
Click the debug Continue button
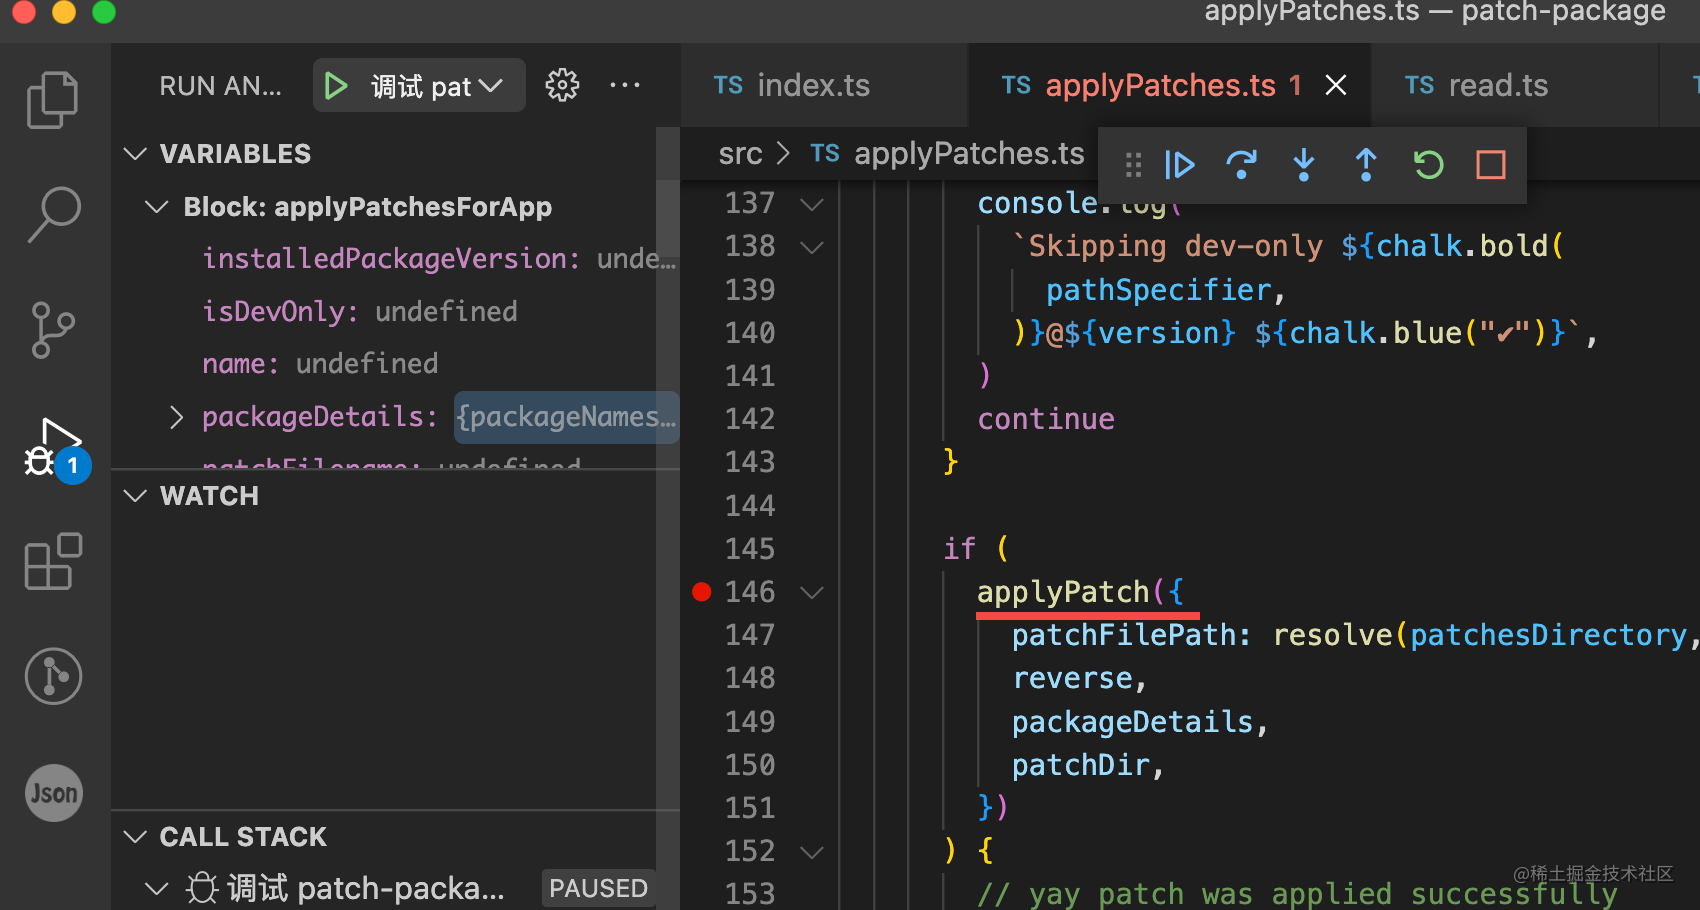(1180, 165)
